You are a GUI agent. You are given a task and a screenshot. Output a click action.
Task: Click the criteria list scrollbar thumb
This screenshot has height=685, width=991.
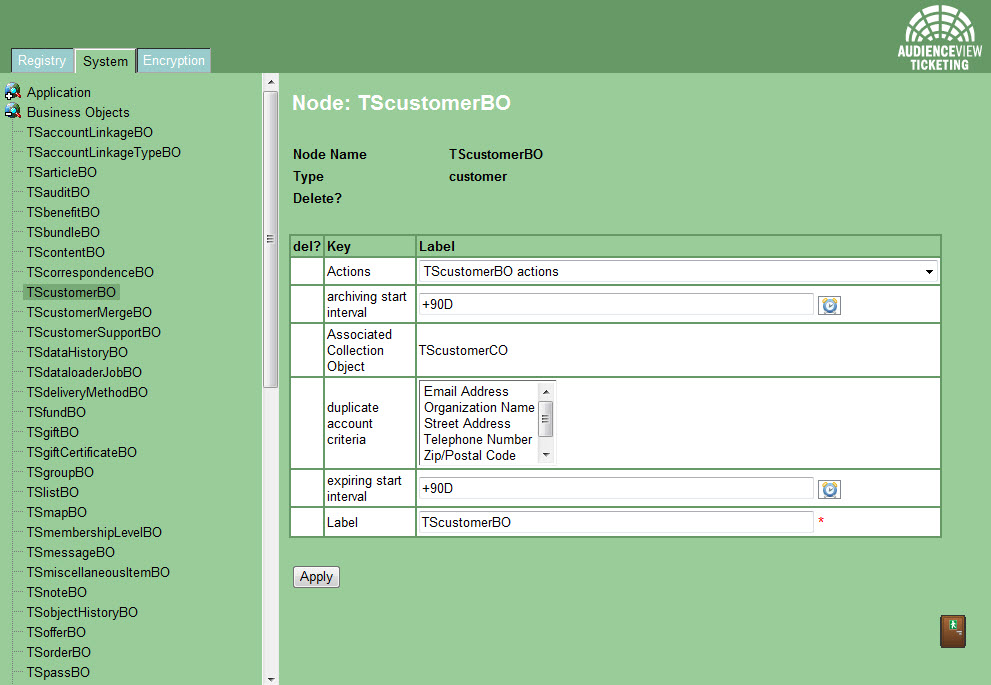(546, 418)
